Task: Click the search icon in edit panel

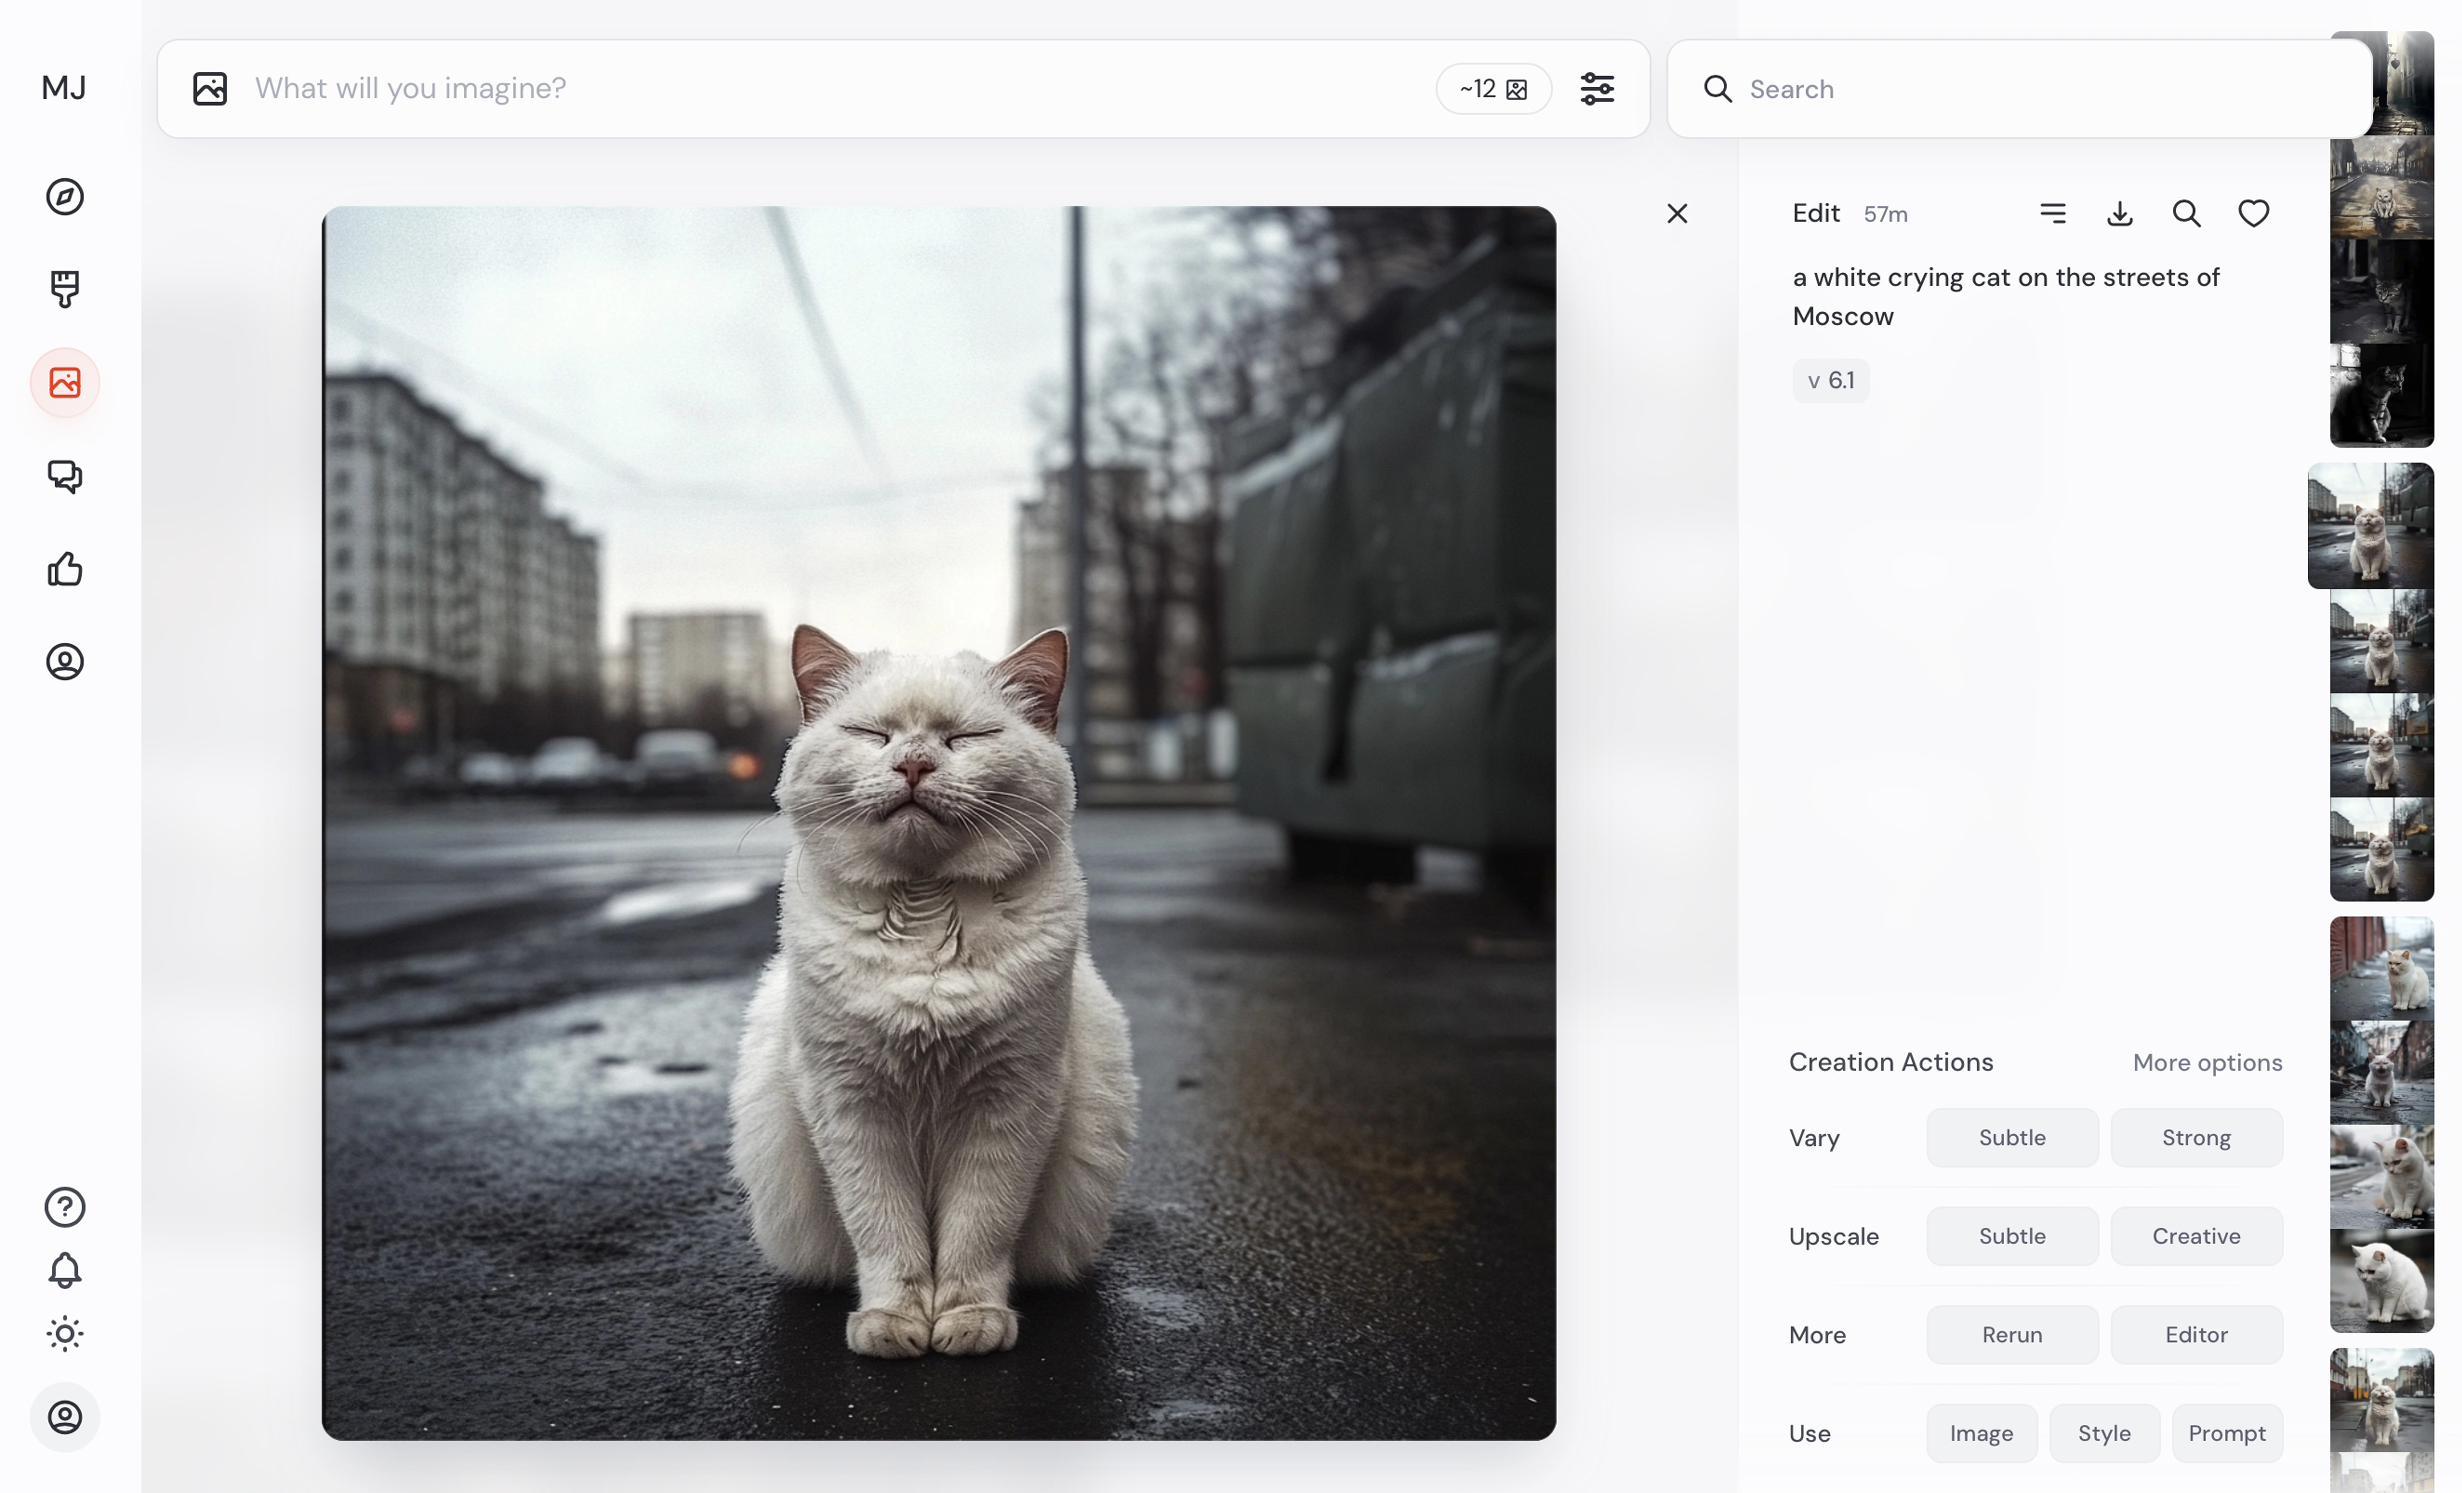Action: 2186,215
